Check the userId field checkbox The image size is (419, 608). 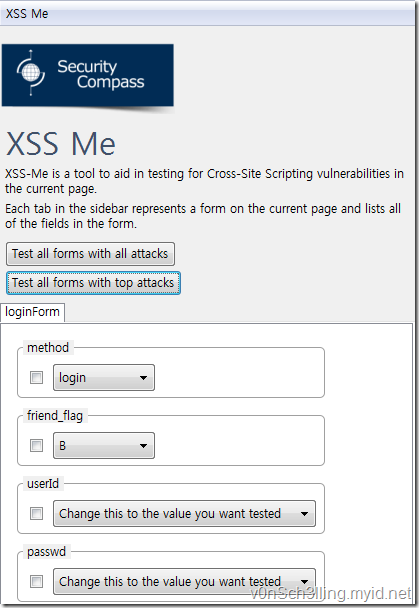36,513
